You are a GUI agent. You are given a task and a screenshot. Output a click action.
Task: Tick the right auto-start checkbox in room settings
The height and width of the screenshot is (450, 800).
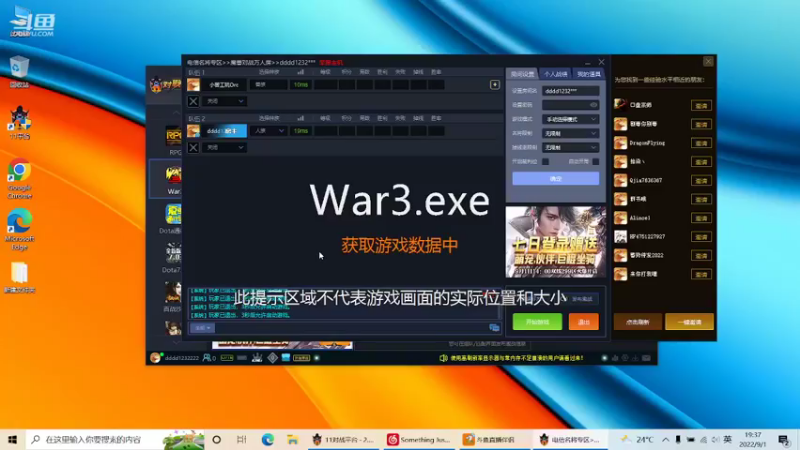595,162
